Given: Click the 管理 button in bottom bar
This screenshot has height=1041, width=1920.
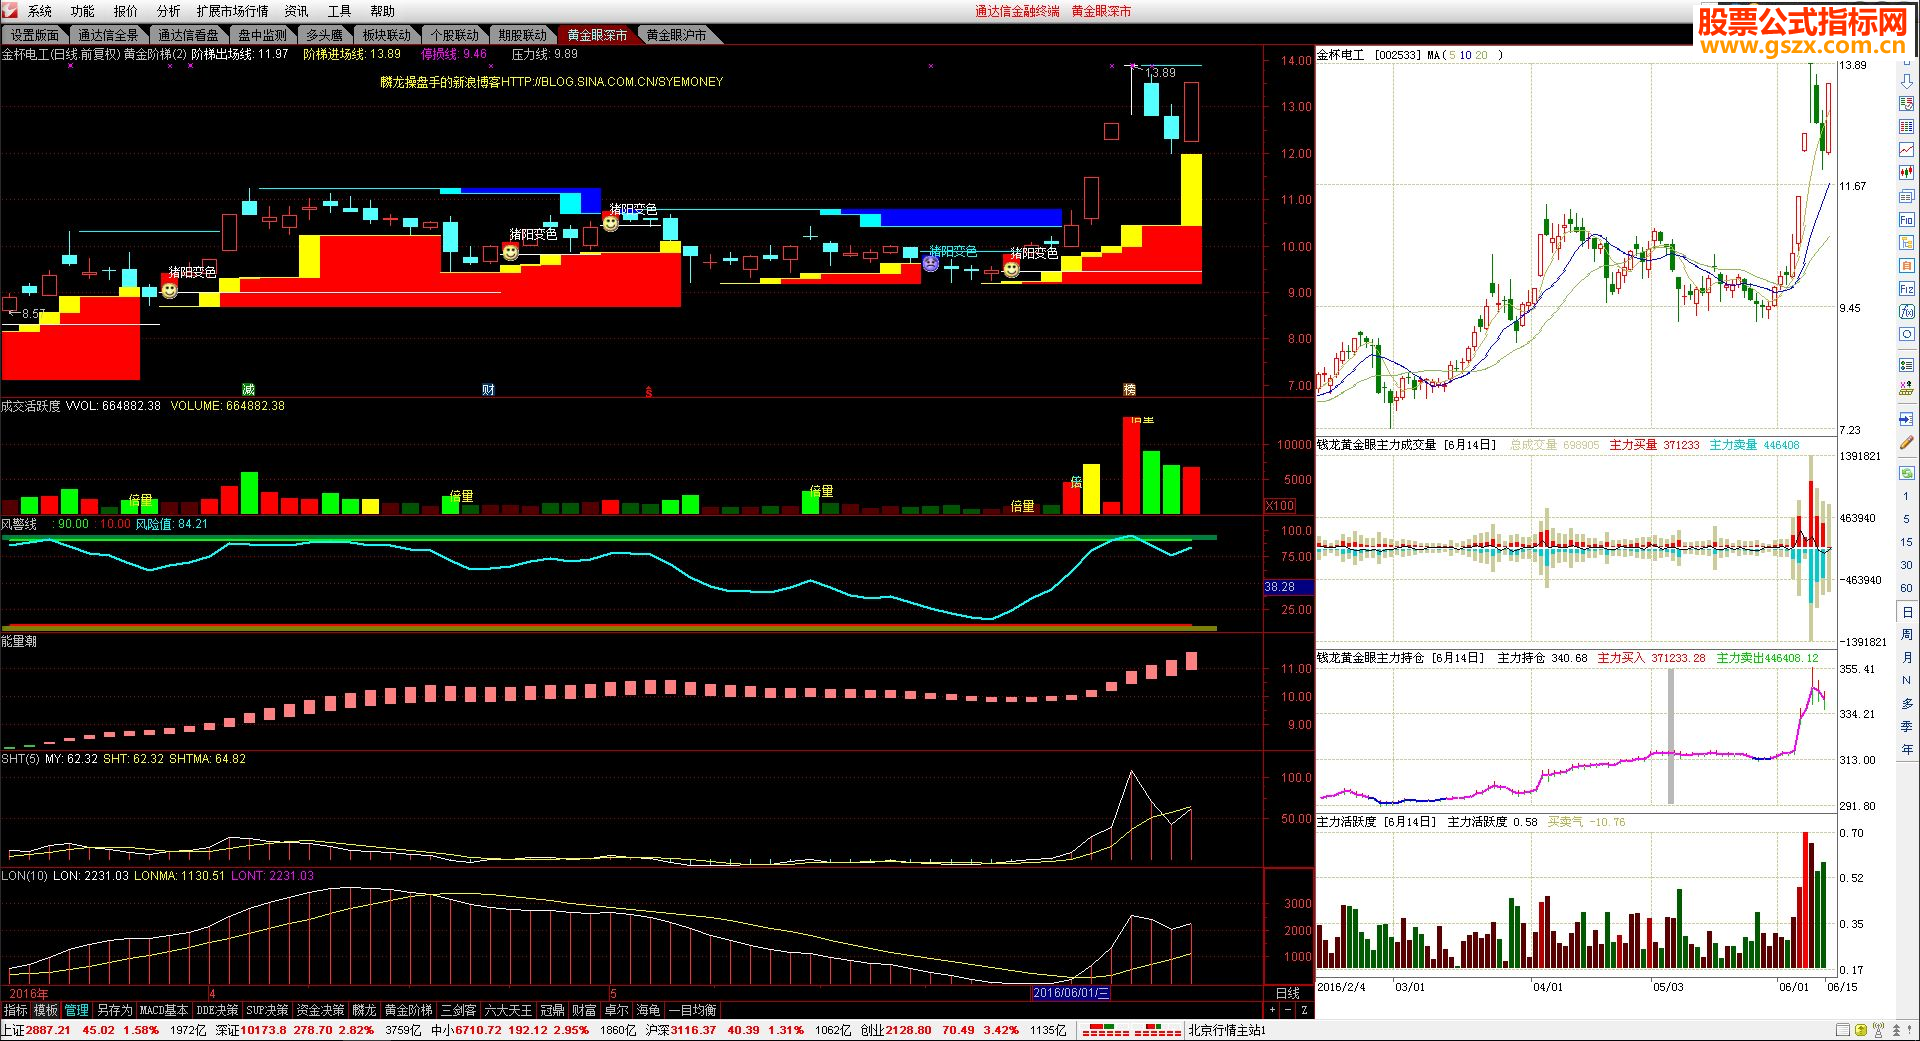Looking at the screenshot, I should (x=77, y=1010).
